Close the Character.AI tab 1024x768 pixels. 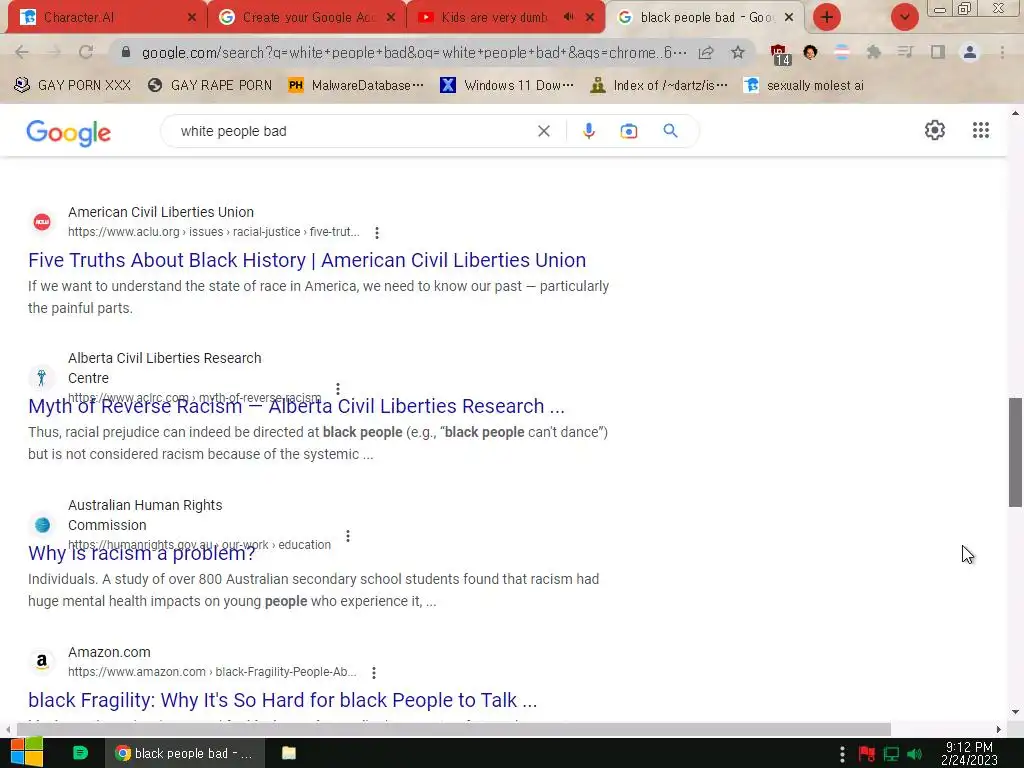point(191,18)
